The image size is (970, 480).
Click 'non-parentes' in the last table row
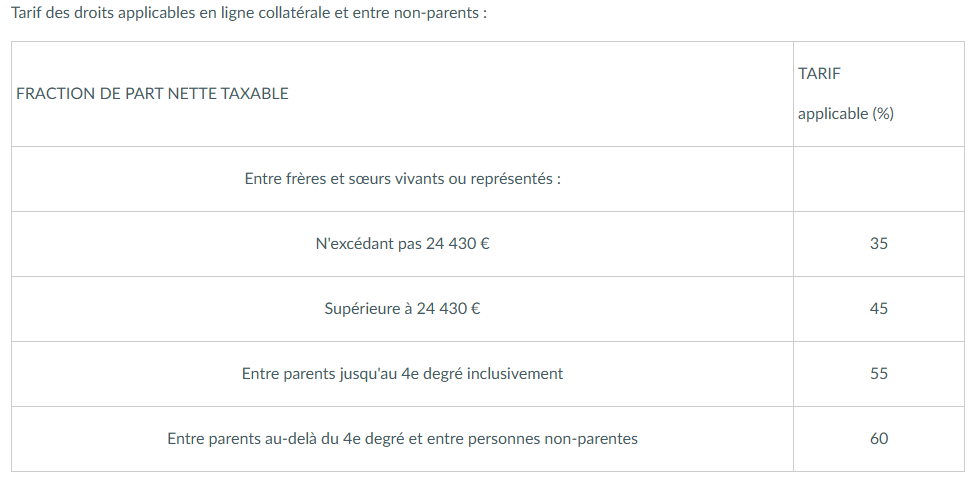coord(593,439)
